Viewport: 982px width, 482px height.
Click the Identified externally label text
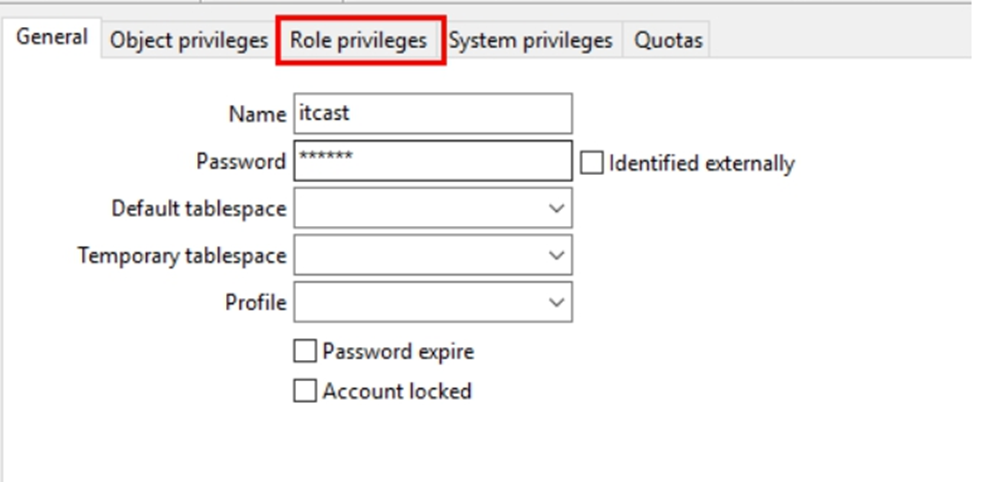coord(701,163)
